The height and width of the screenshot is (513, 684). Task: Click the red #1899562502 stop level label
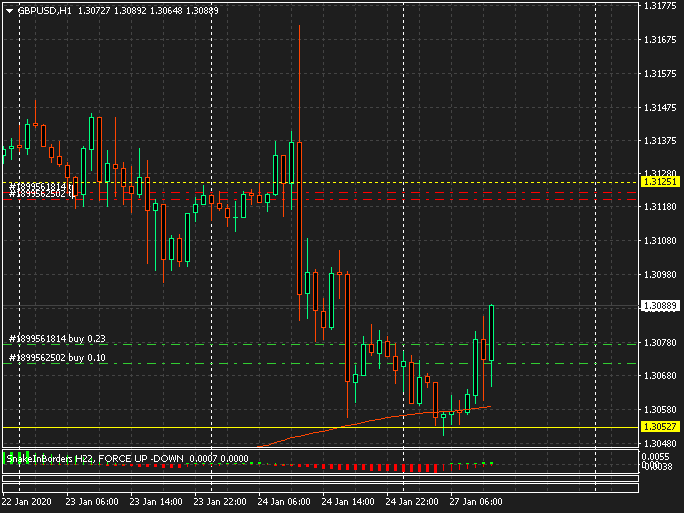[x=41, y=194]
